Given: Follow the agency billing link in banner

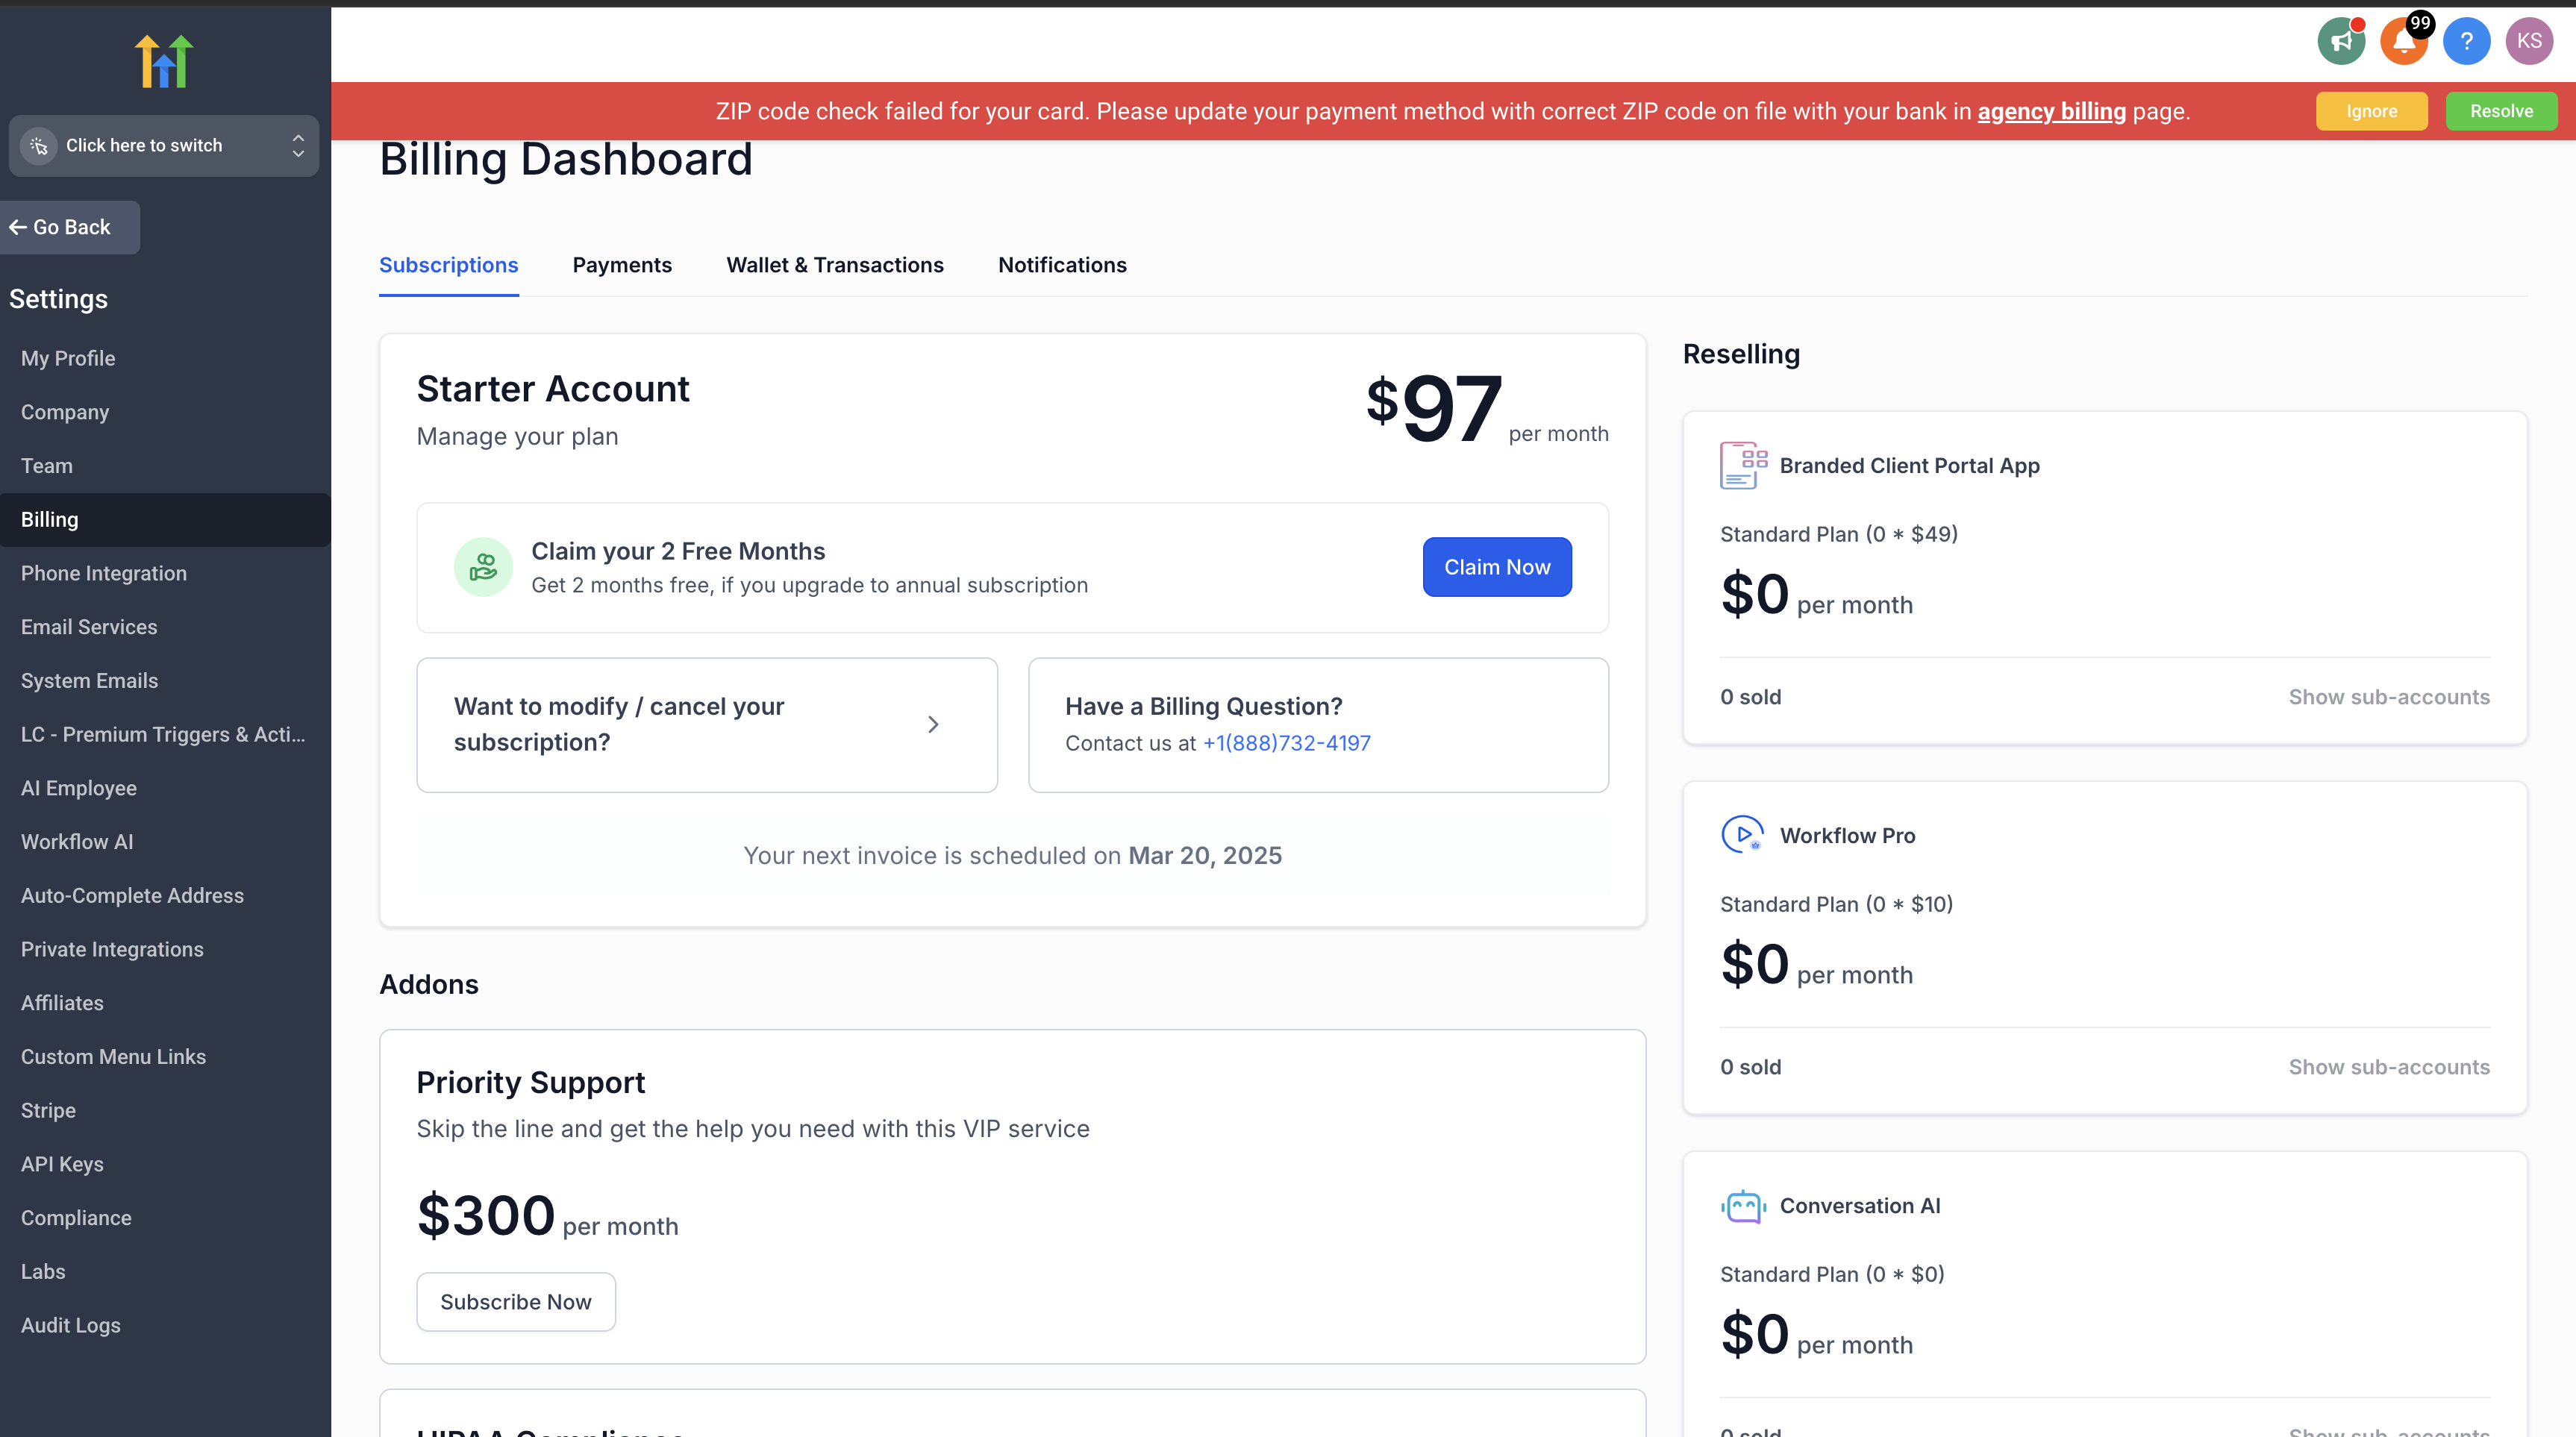Looking at the screenshot, I should click(x=2051, y=111).
